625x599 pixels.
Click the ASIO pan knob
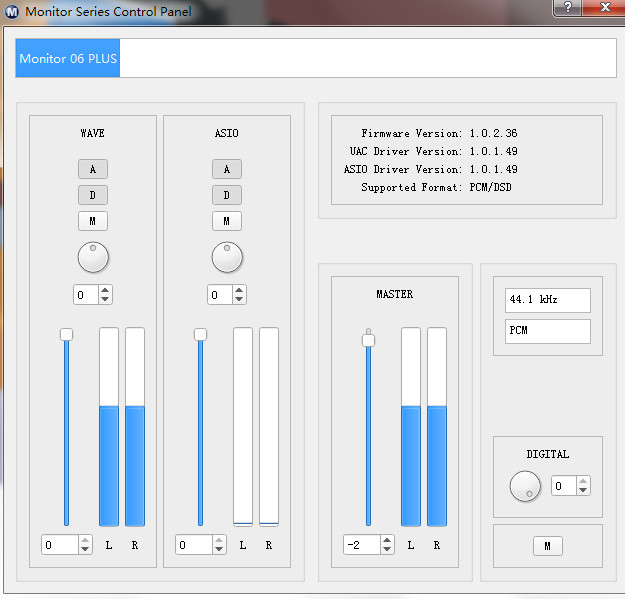227,258
